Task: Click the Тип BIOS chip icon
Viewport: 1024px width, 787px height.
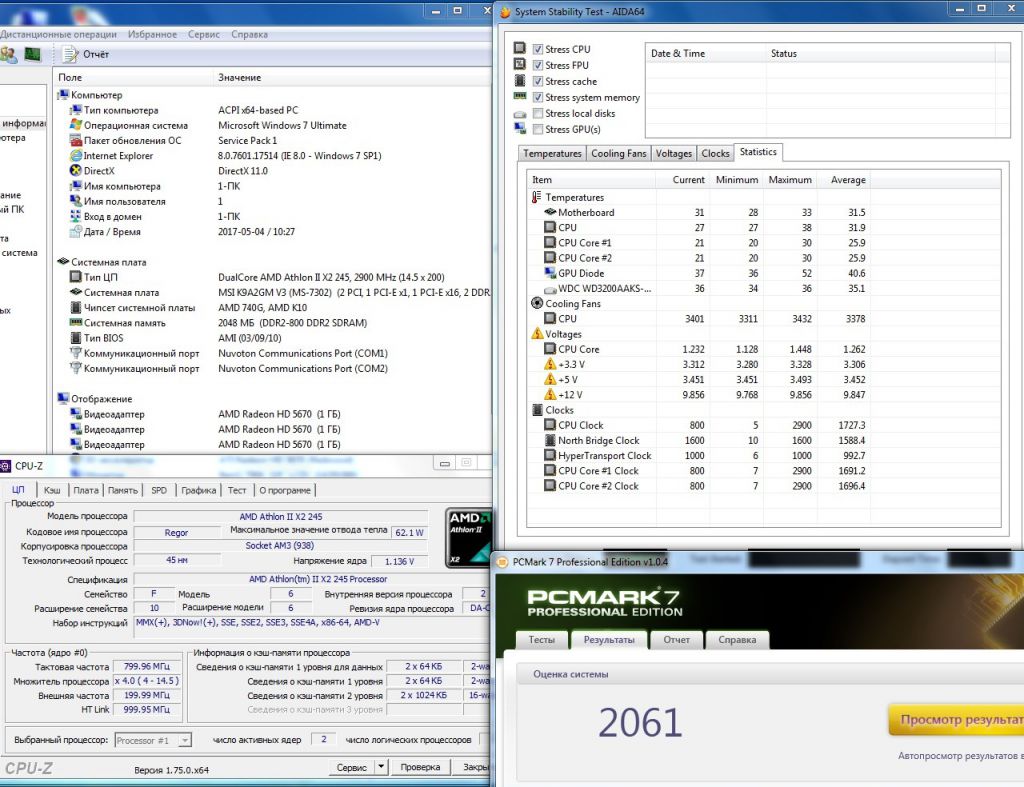Action: [x=76, y=338]
